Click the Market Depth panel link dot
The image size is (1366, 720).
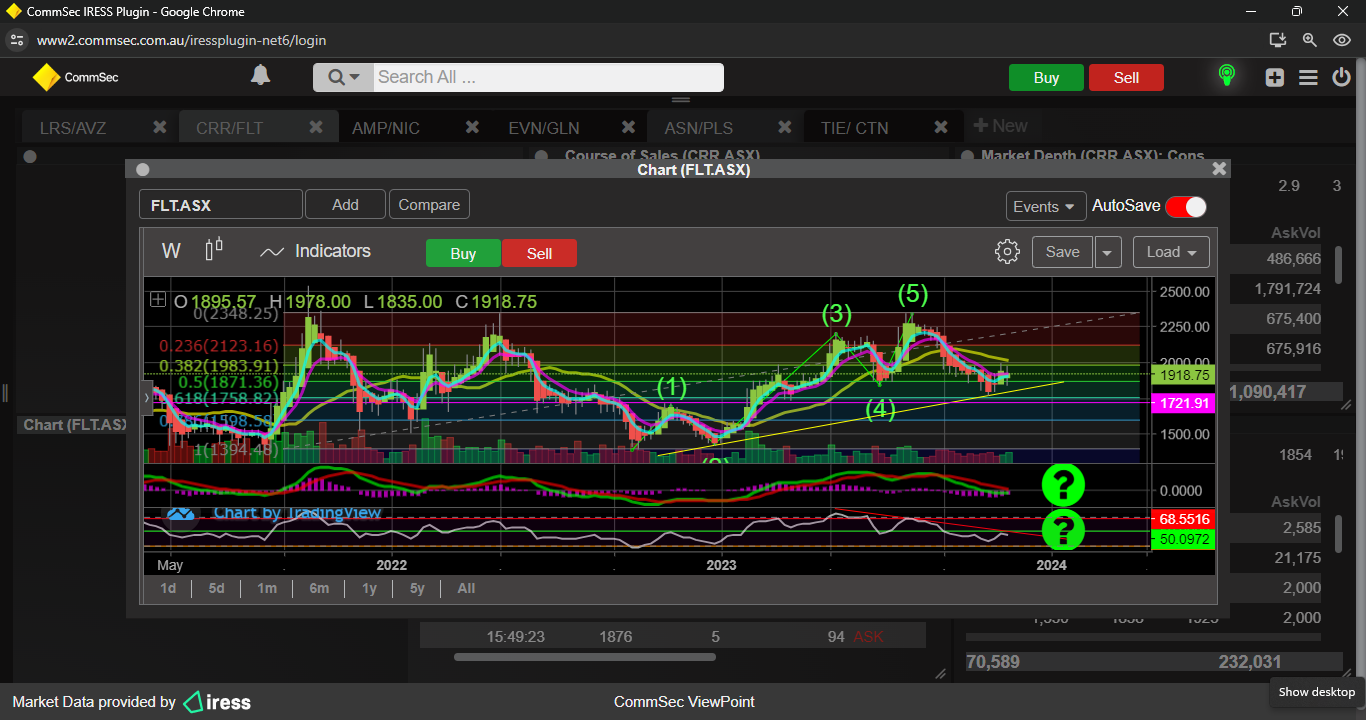click(967, 156)
